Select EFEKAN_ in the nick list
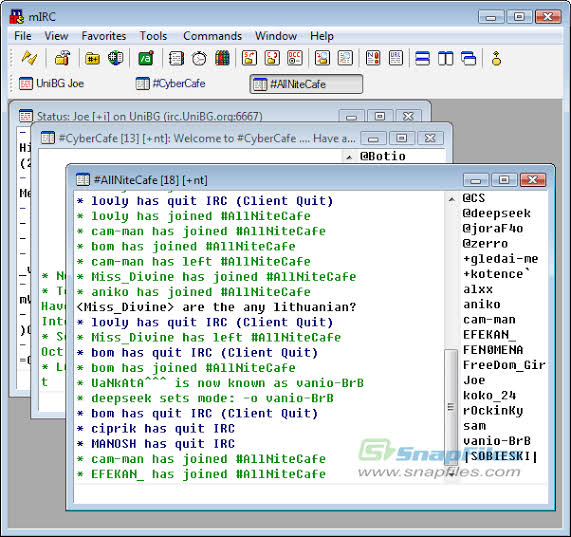This screenshot has height=537, width=571. pos(489,335)
